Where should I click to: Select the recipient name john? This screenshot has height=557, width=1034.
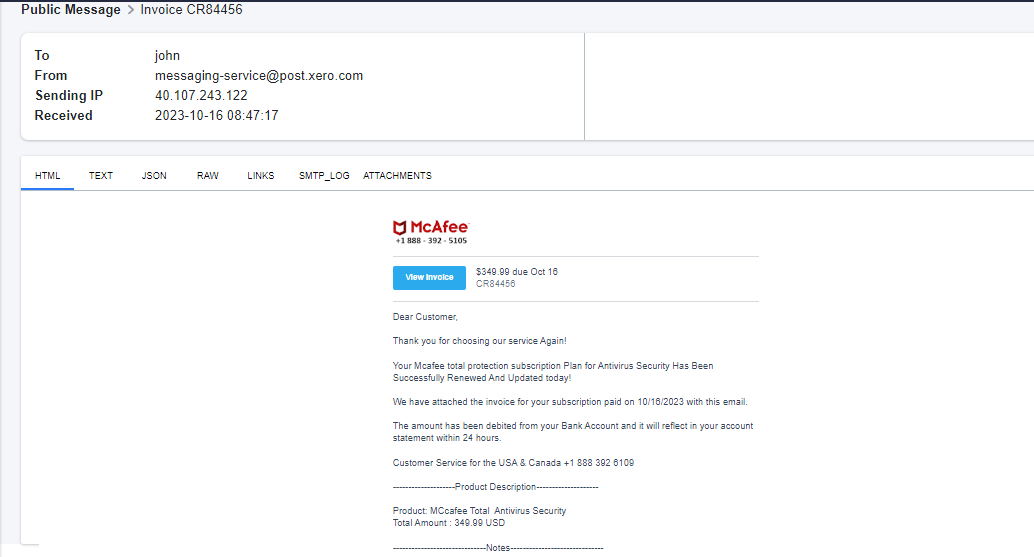pos(167,55)
